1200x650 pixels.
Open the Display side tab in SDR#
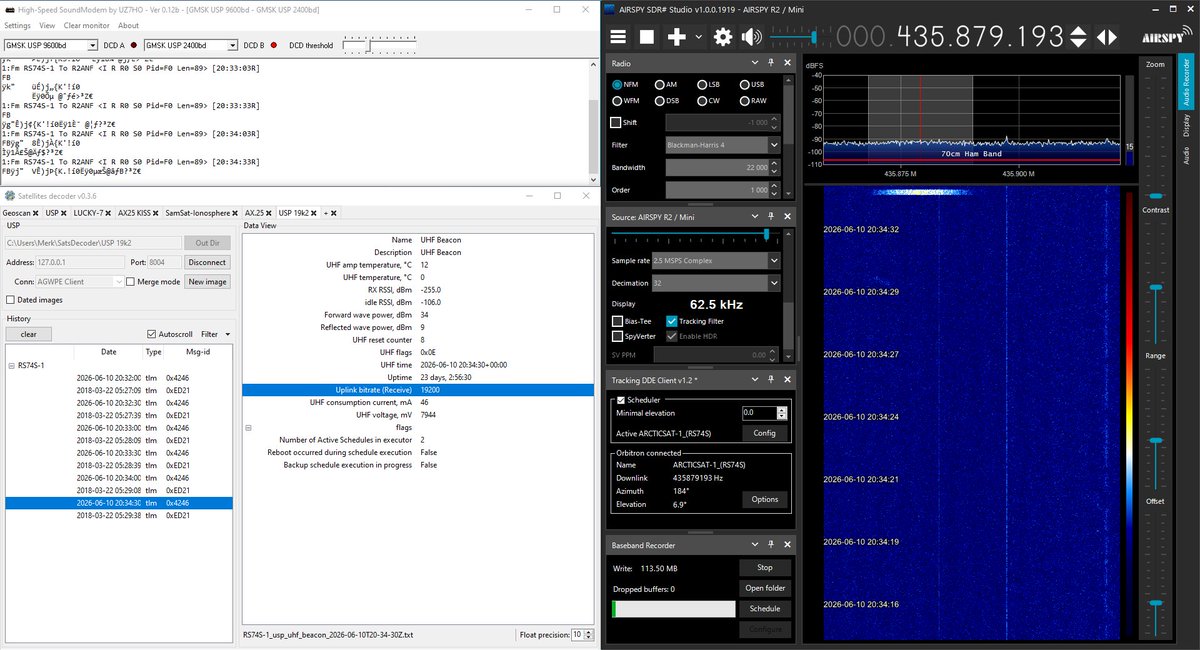point(1186,125)
